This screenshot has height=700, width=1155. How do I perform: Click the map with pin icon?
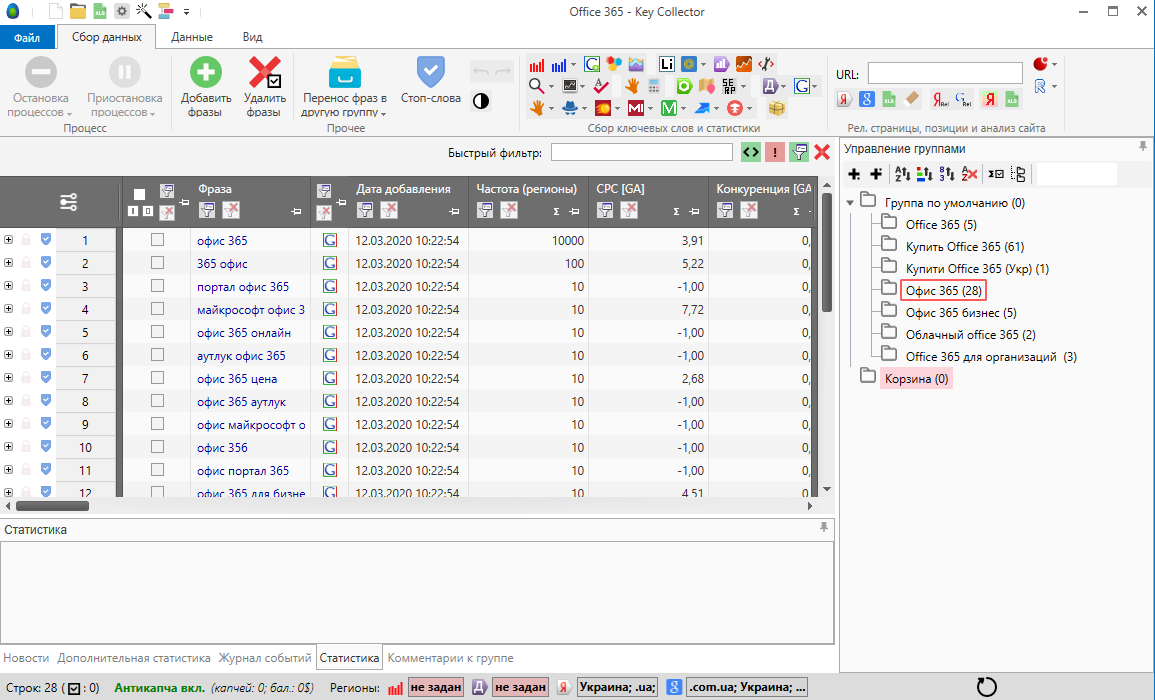point(706,86)
